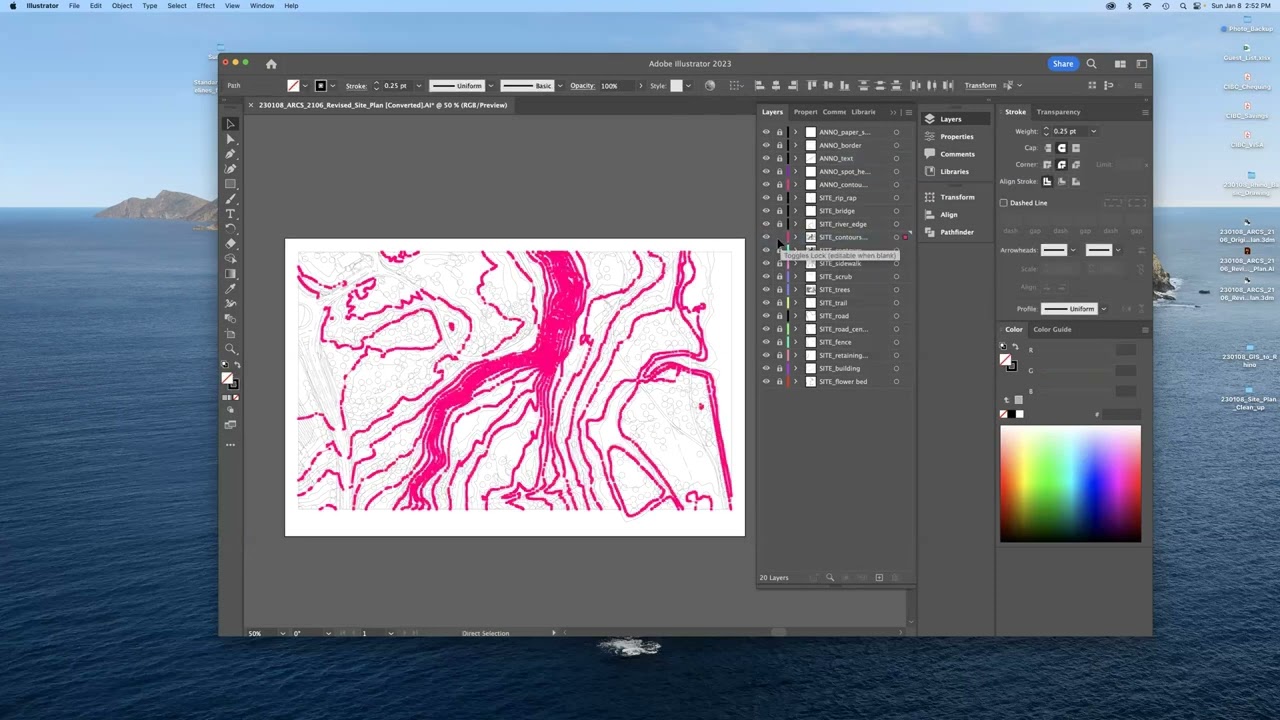
Task: Toggle lock on SITE_flower bed layer
Action: click(779, 382)
